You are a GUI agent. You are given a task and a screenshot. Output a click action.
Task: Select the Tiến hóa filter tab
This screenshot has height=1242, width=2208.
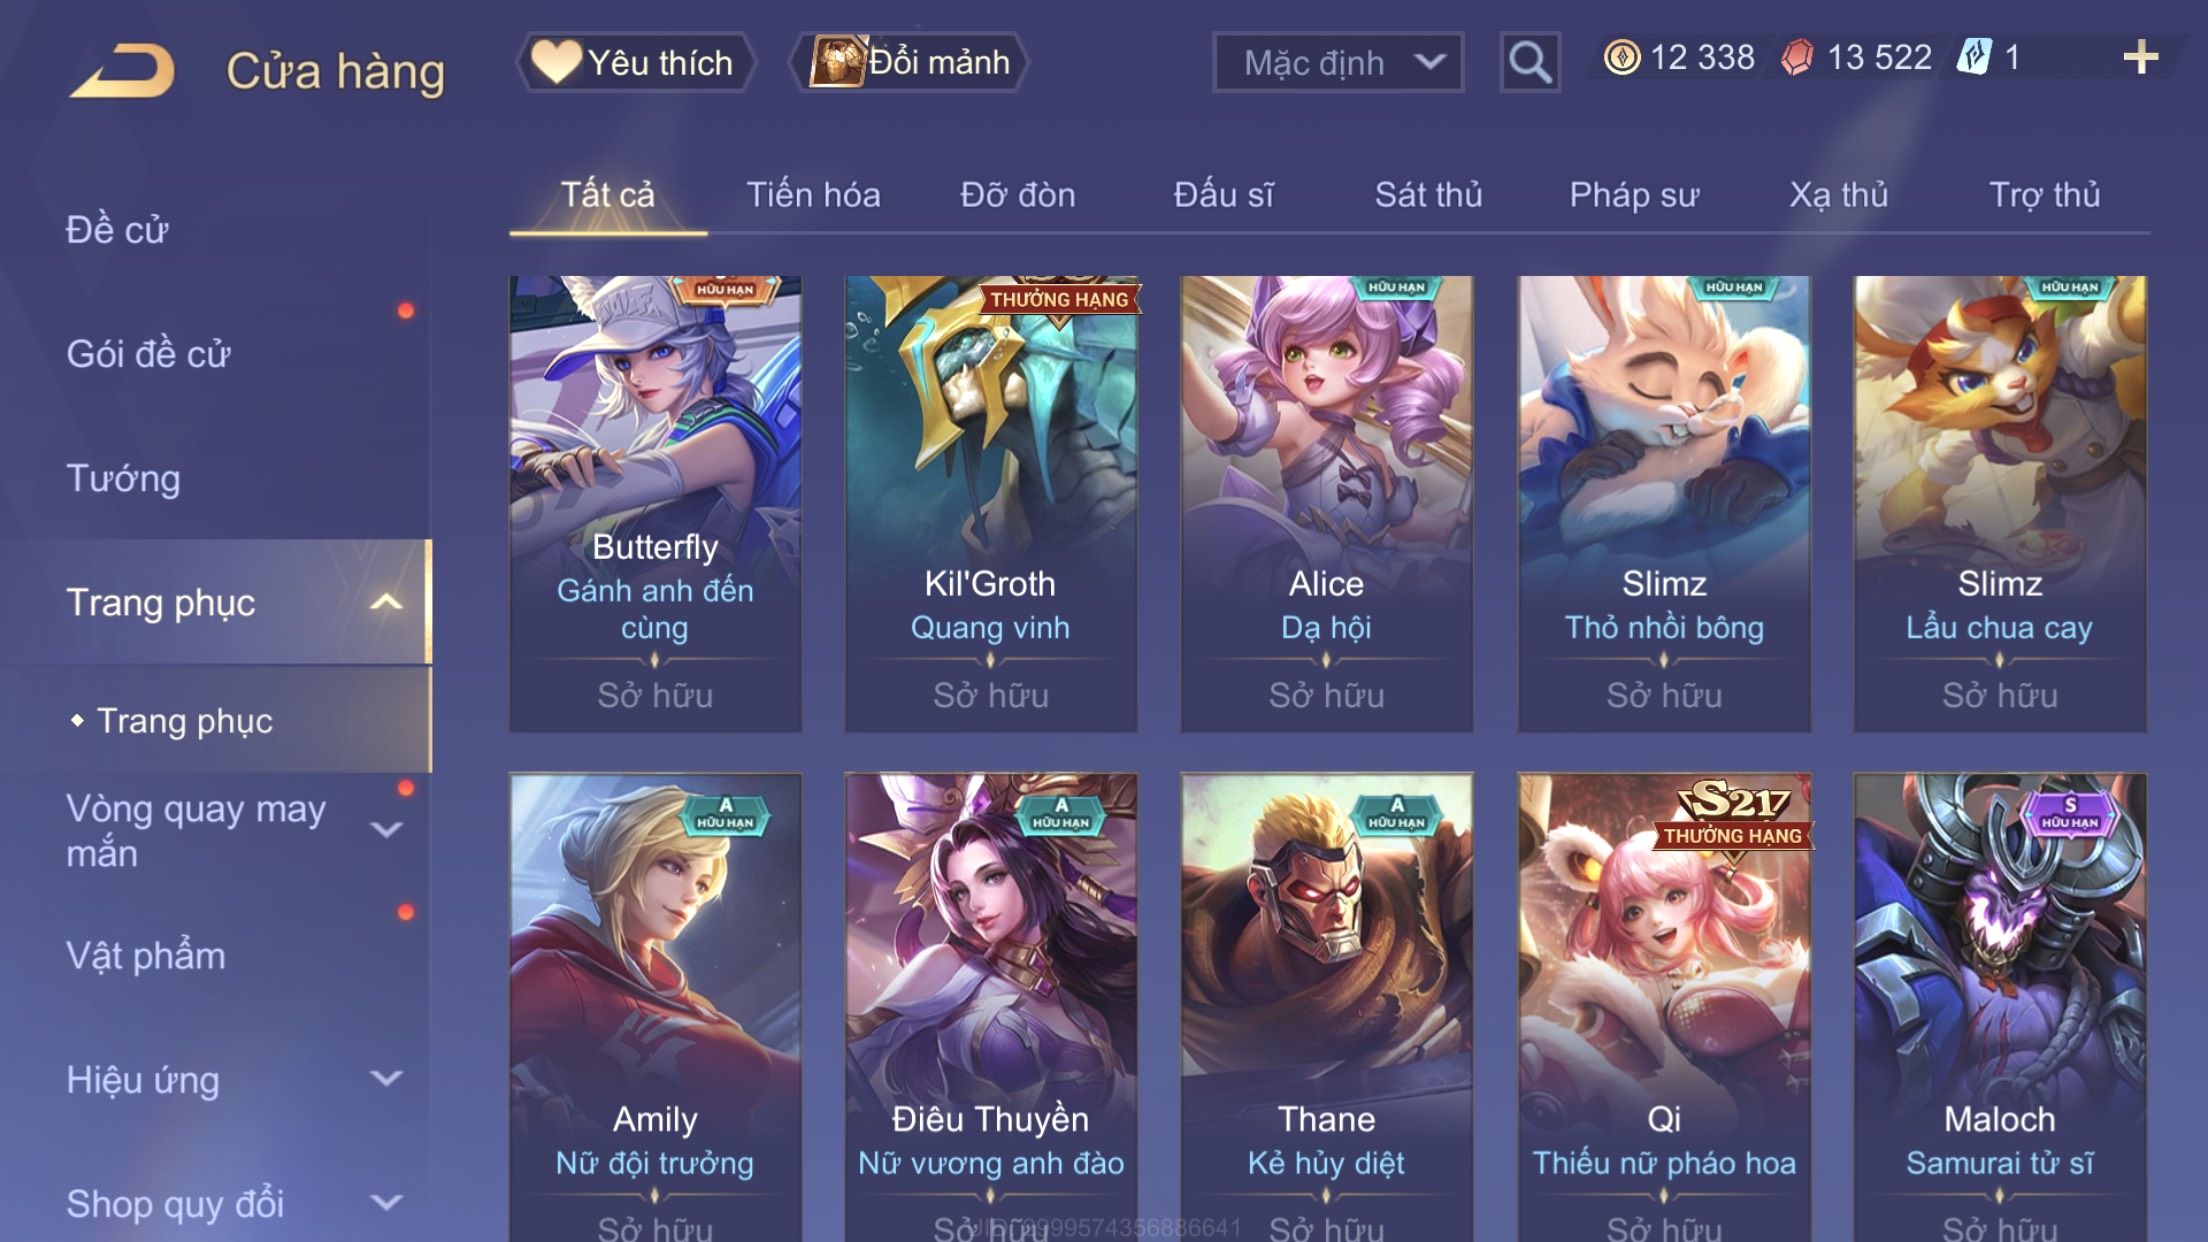click(813, 195)
